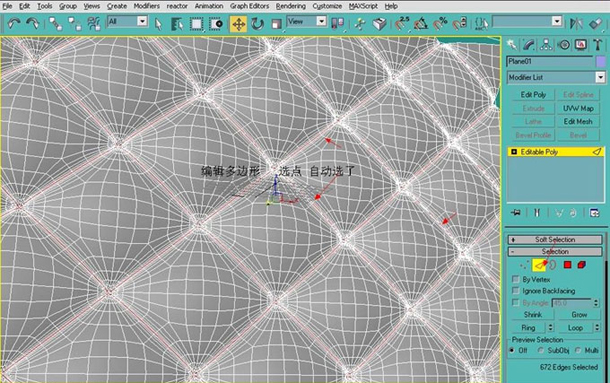Collapse the Selection rollout
This screenshot has height=383, width=610.
(x=555, y=251)
